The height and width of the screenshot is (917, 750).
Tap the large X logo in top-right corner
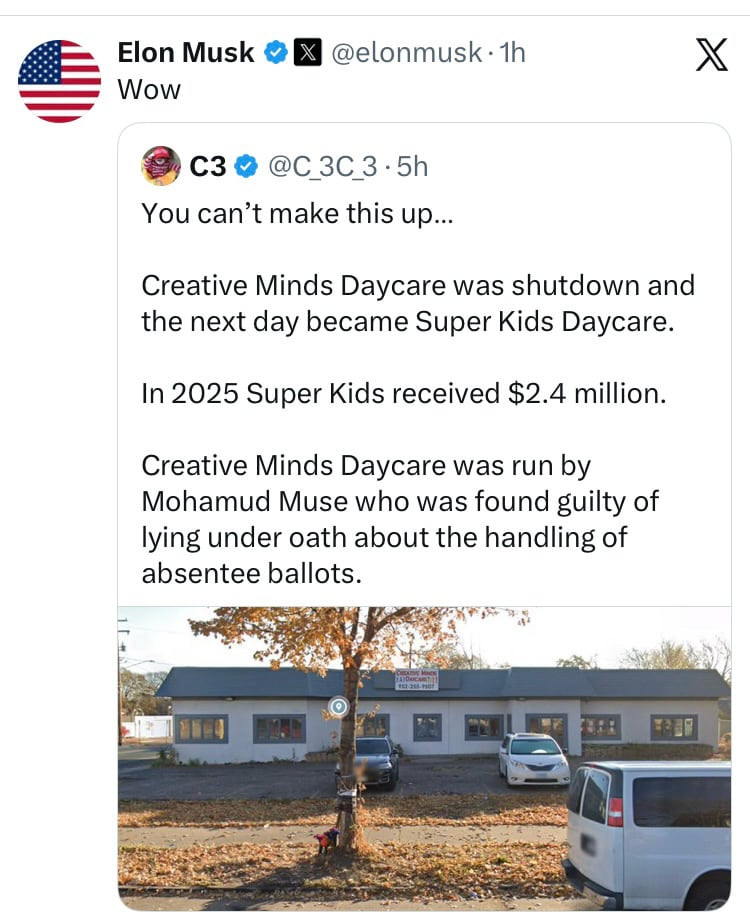pyautogui.click(x=710, y=54)
